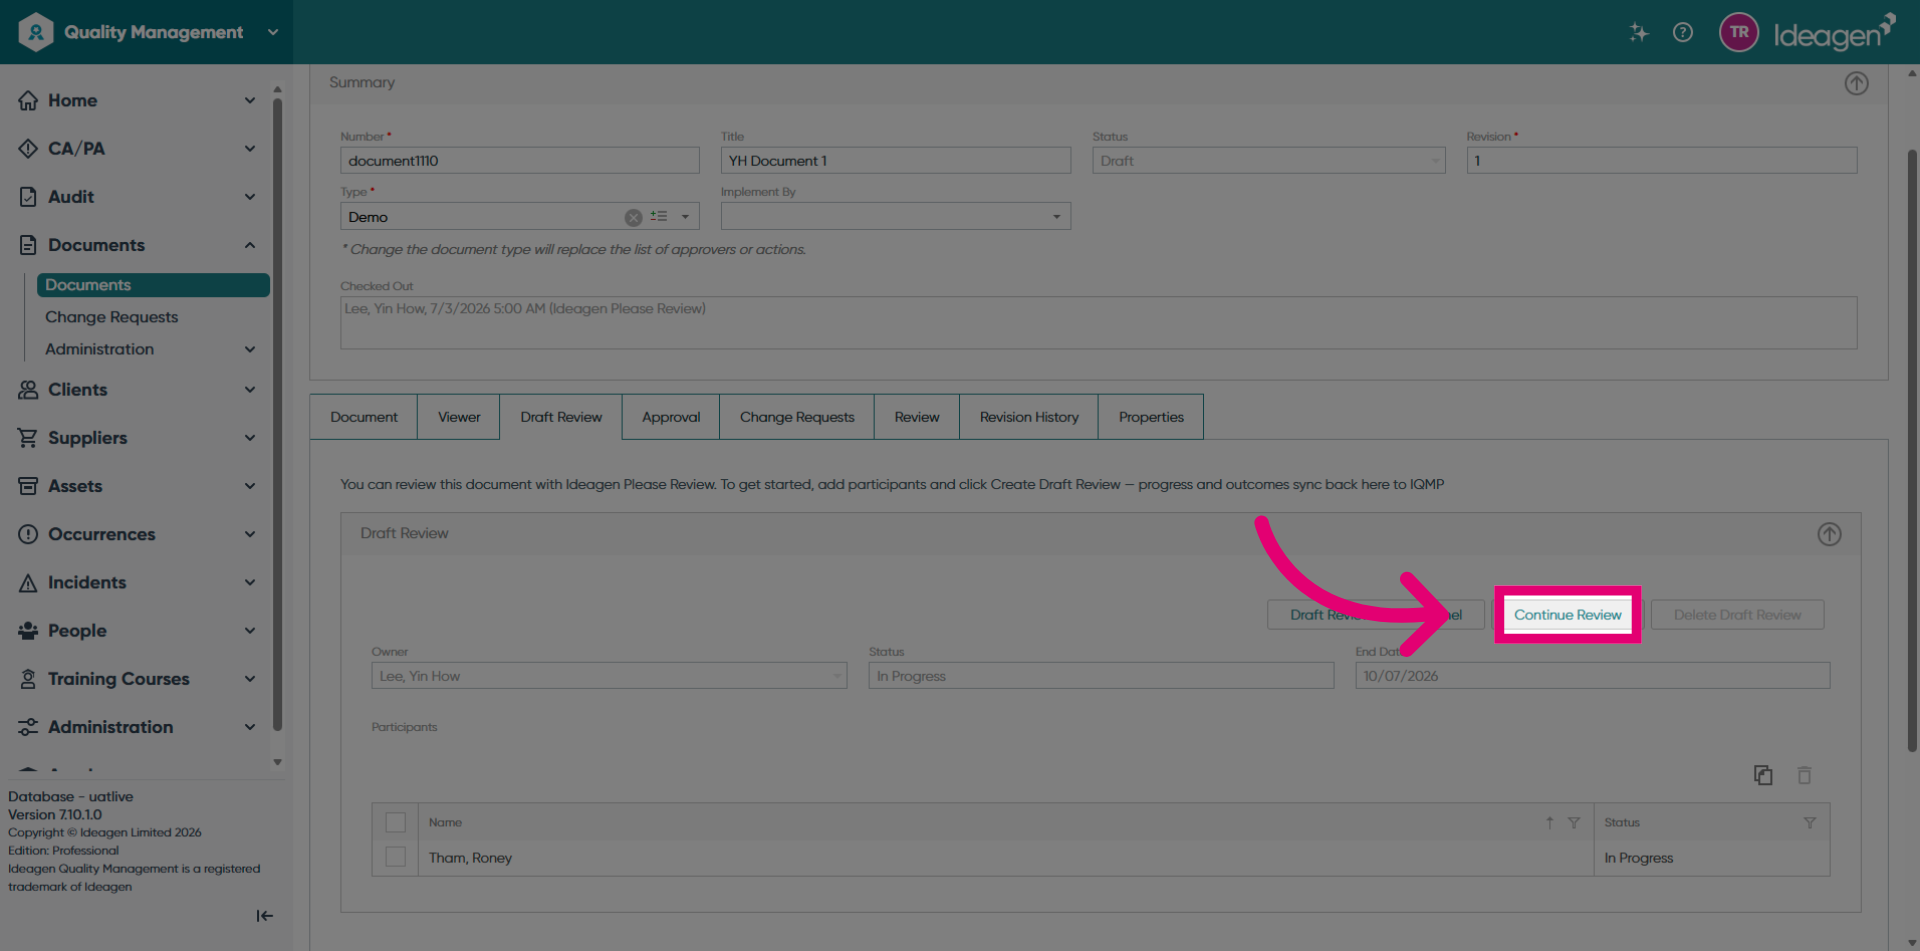
Task: Open the help question mark icon
Action: coord(1683,32)
